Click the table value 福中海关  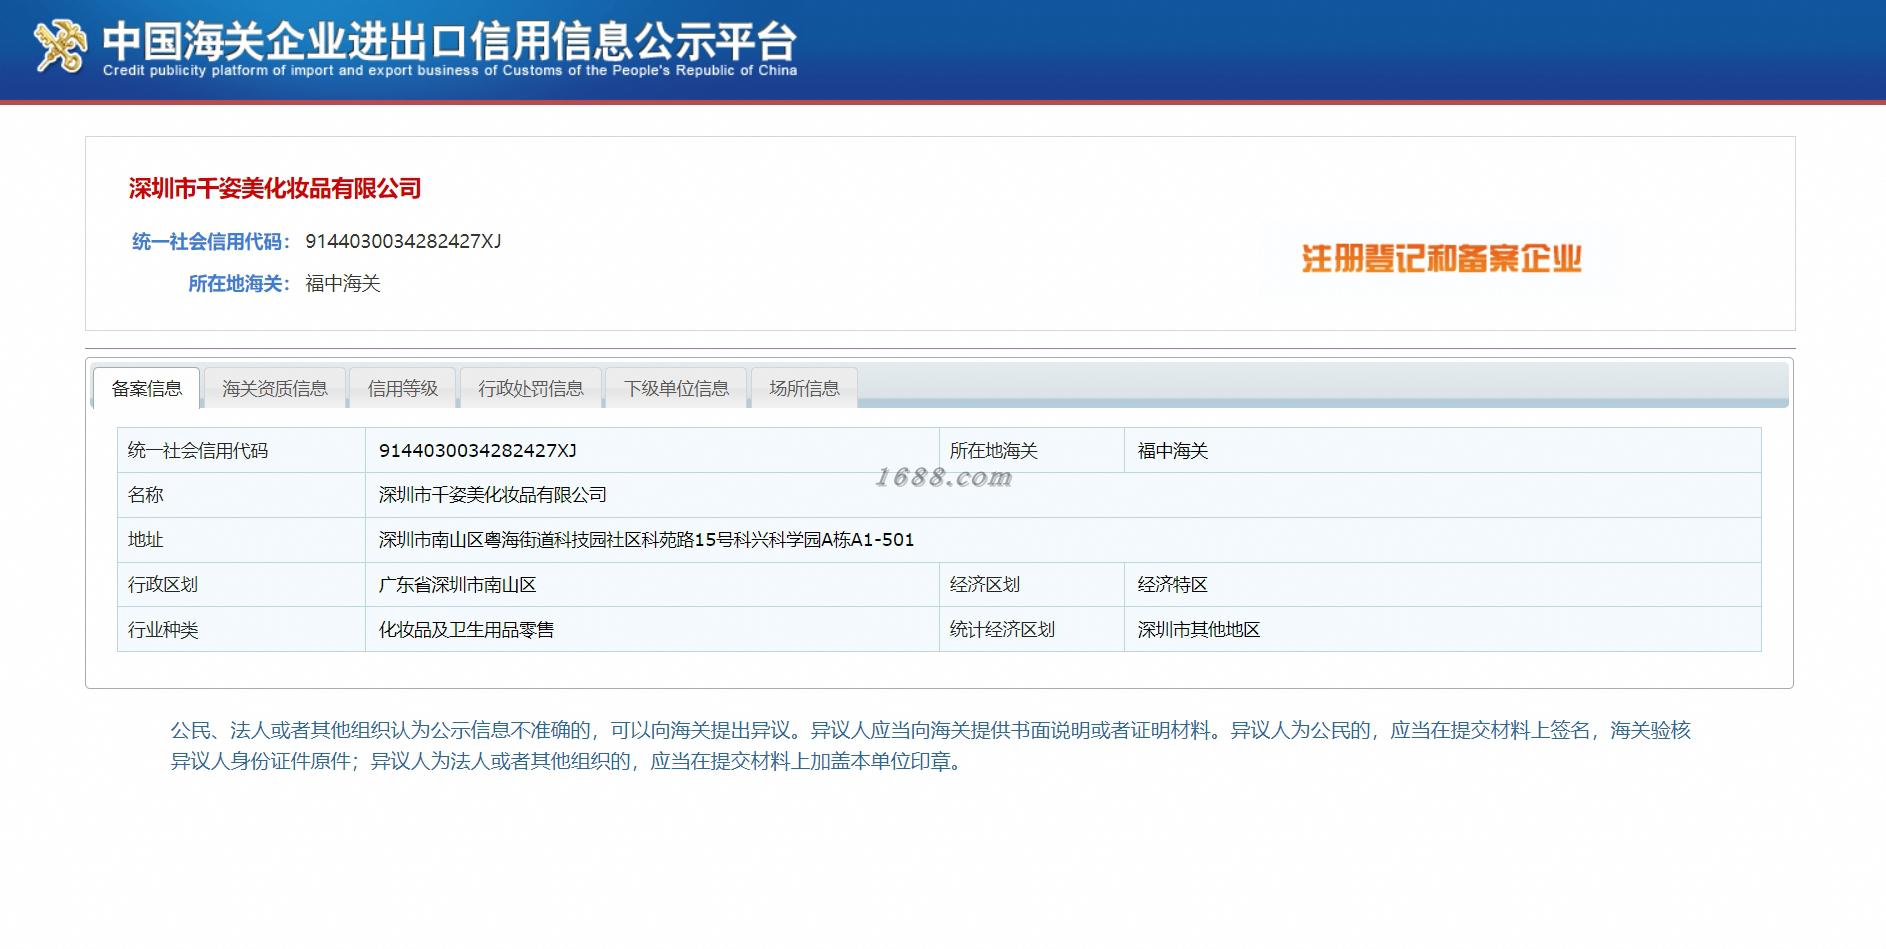(x=1173, y=450)
